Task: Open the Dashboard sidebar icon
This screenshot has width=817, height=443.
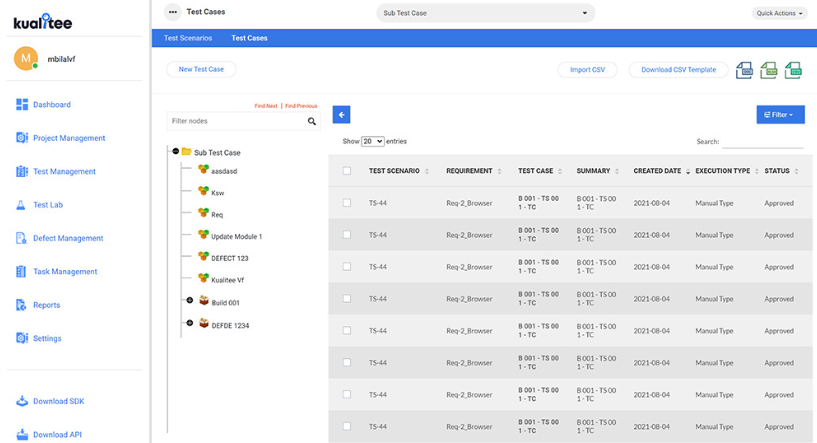Action: pyautogui.click(x=22, y=105)
